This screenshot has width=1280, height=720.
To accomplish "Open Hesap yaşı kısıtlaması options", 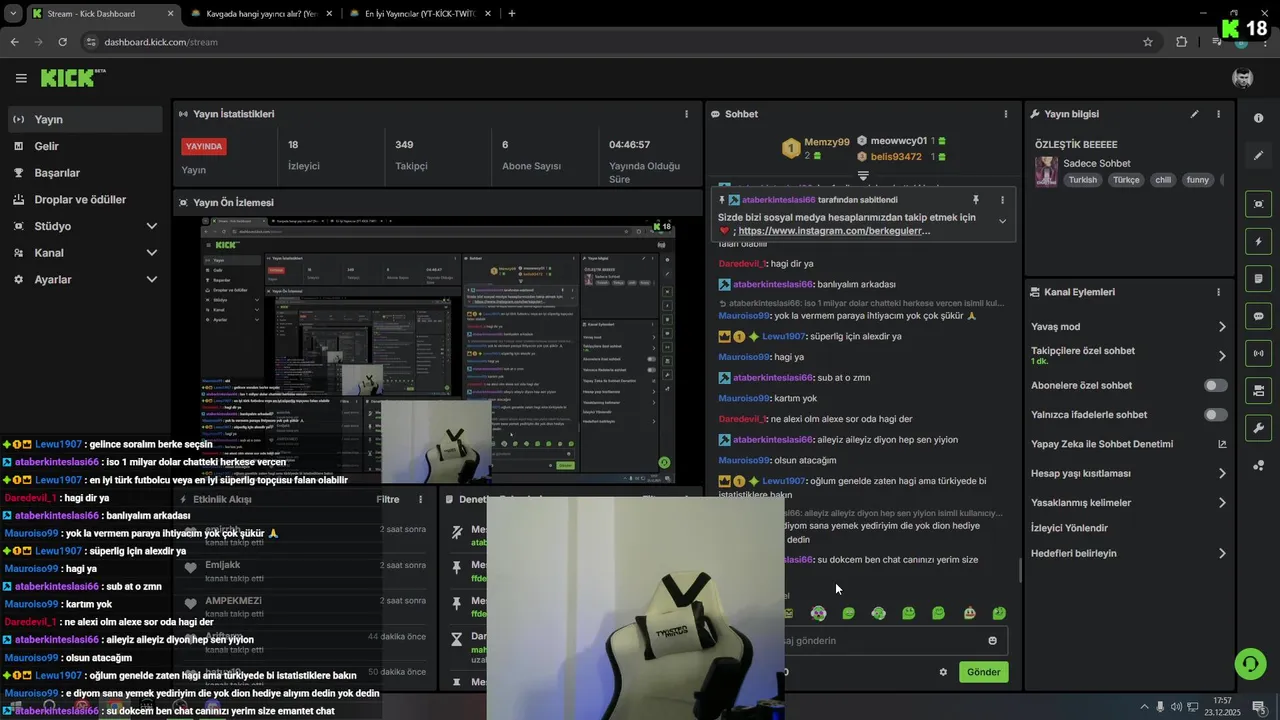I will pos(1129,473).
